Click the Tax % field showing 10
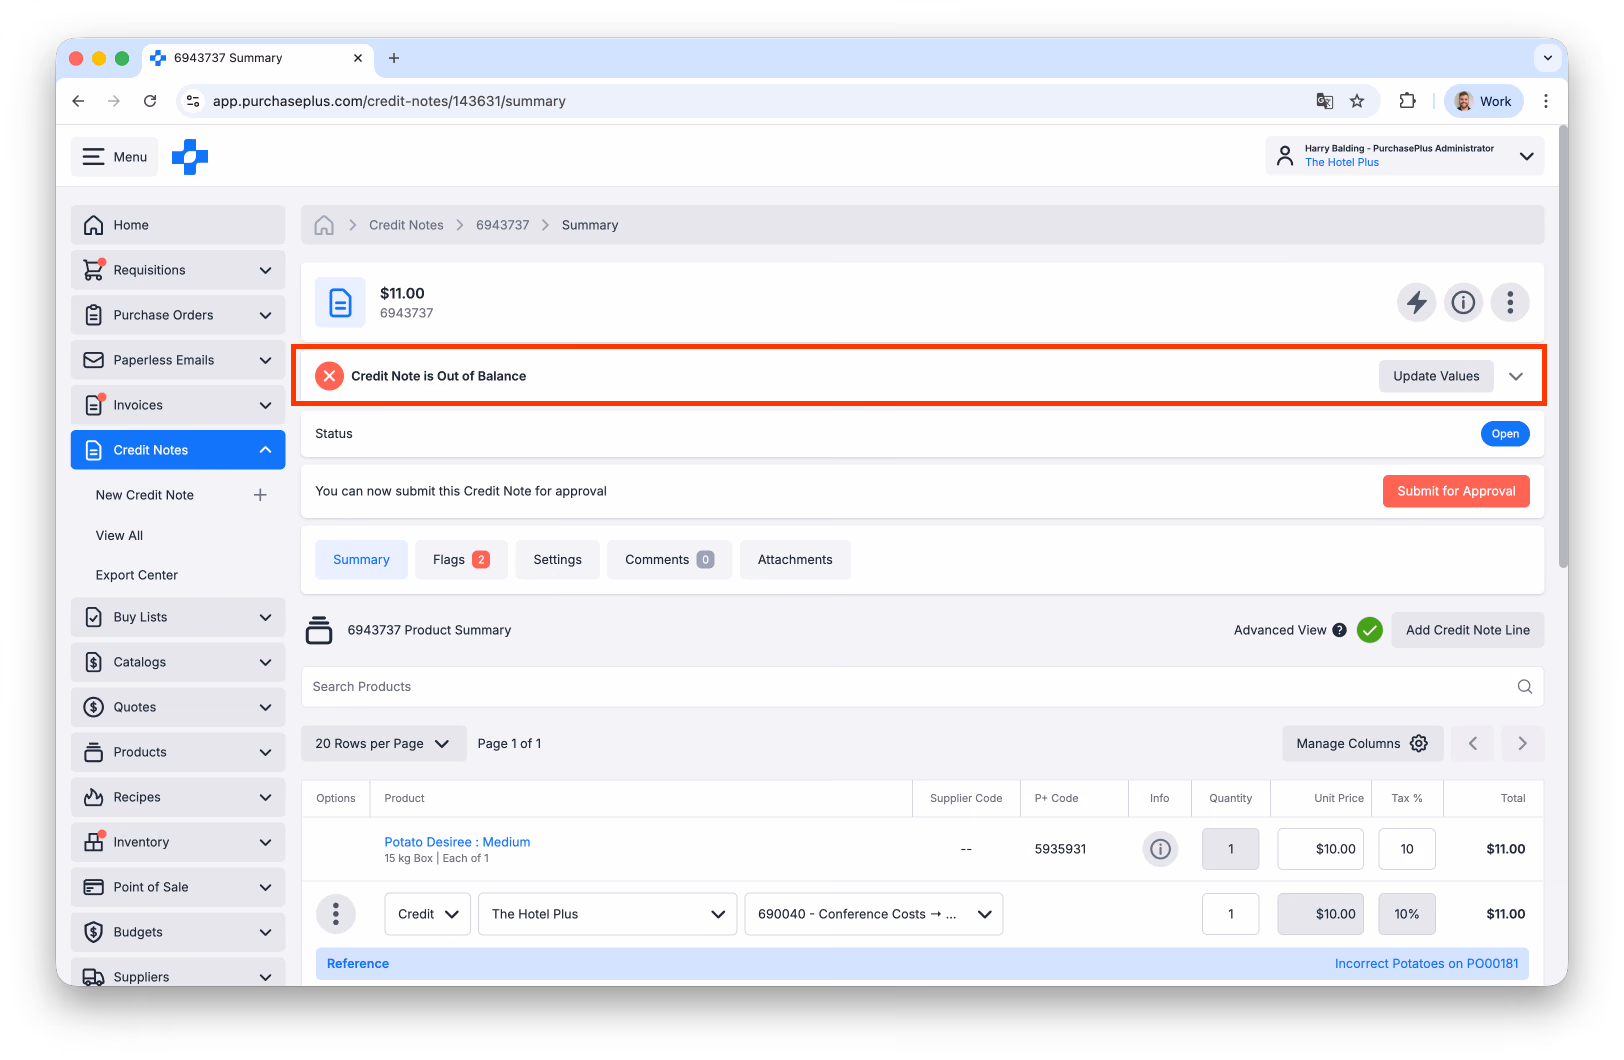Viewport: 1624px width, 1060px height. (x=1407, y=849)
